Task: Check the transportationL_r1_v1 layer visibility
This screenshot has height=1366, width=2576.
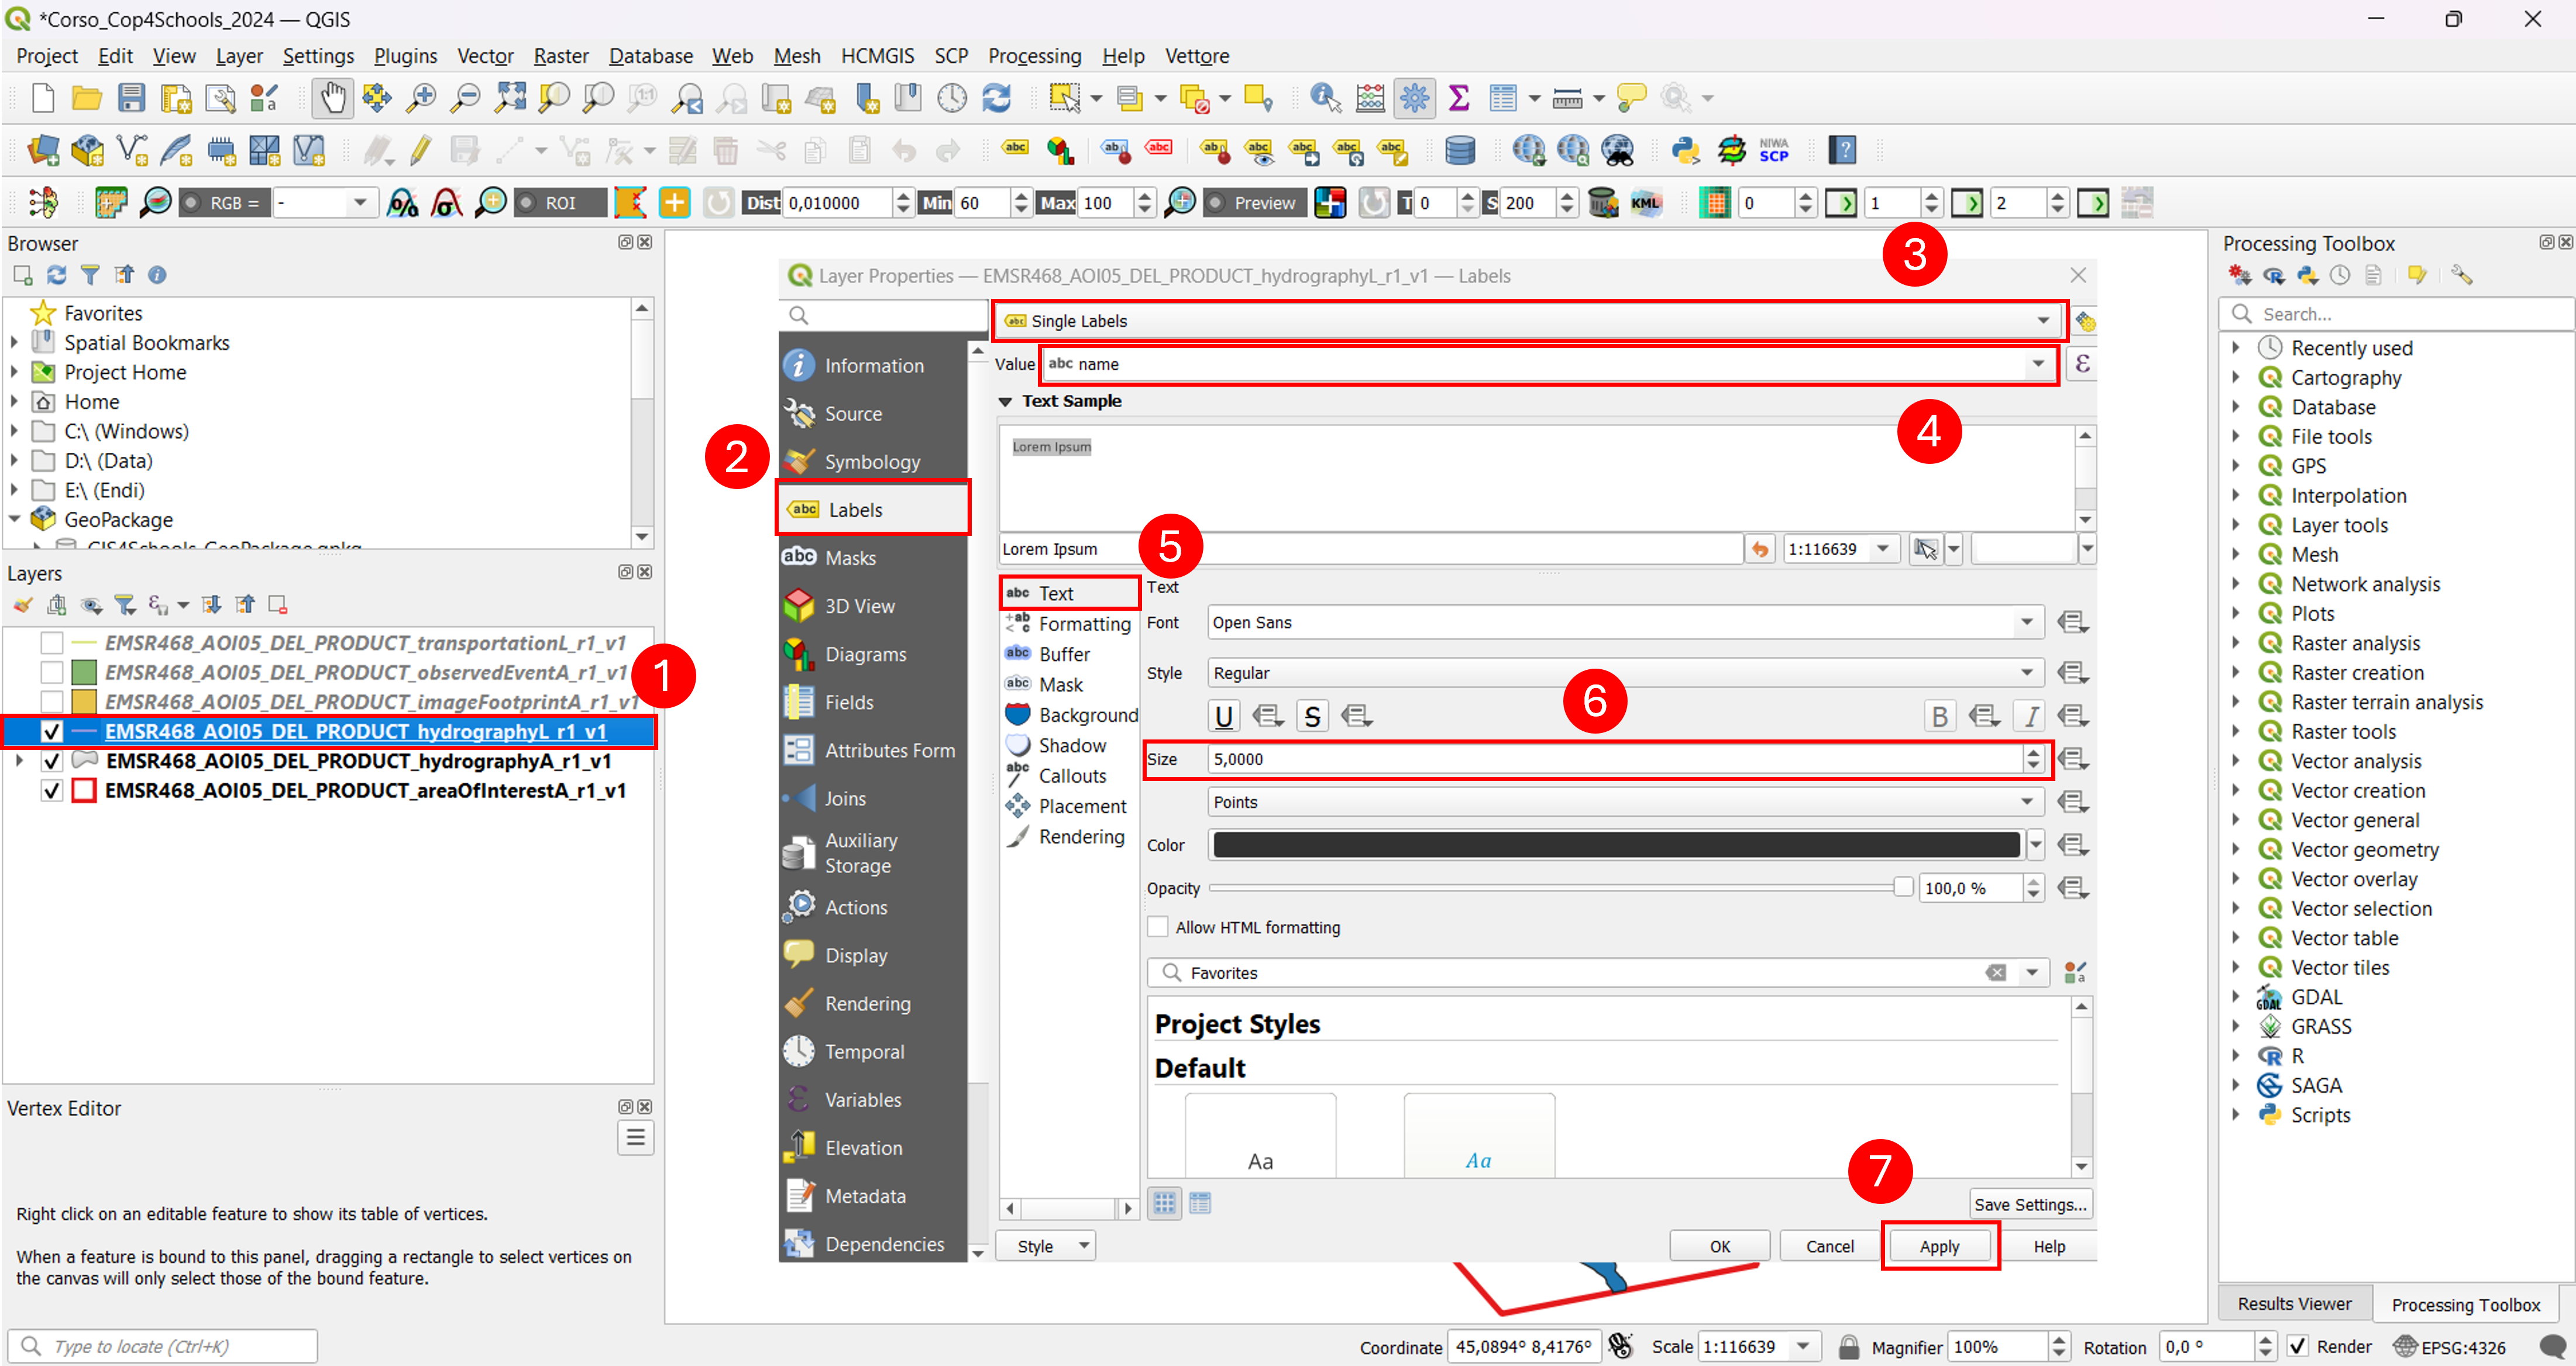Action: pyautogui.click(x=52, y=642)
